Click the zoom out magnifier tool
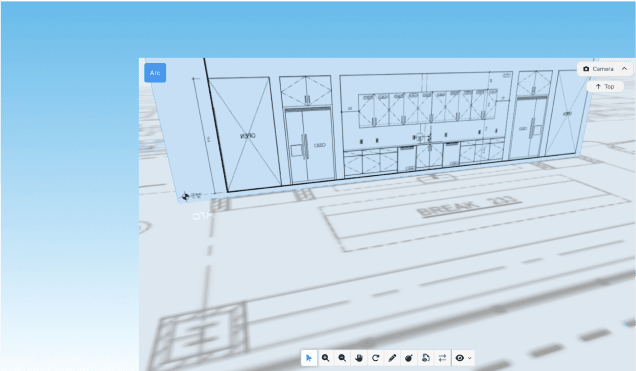The image size is (636, 371). point(342,358)
